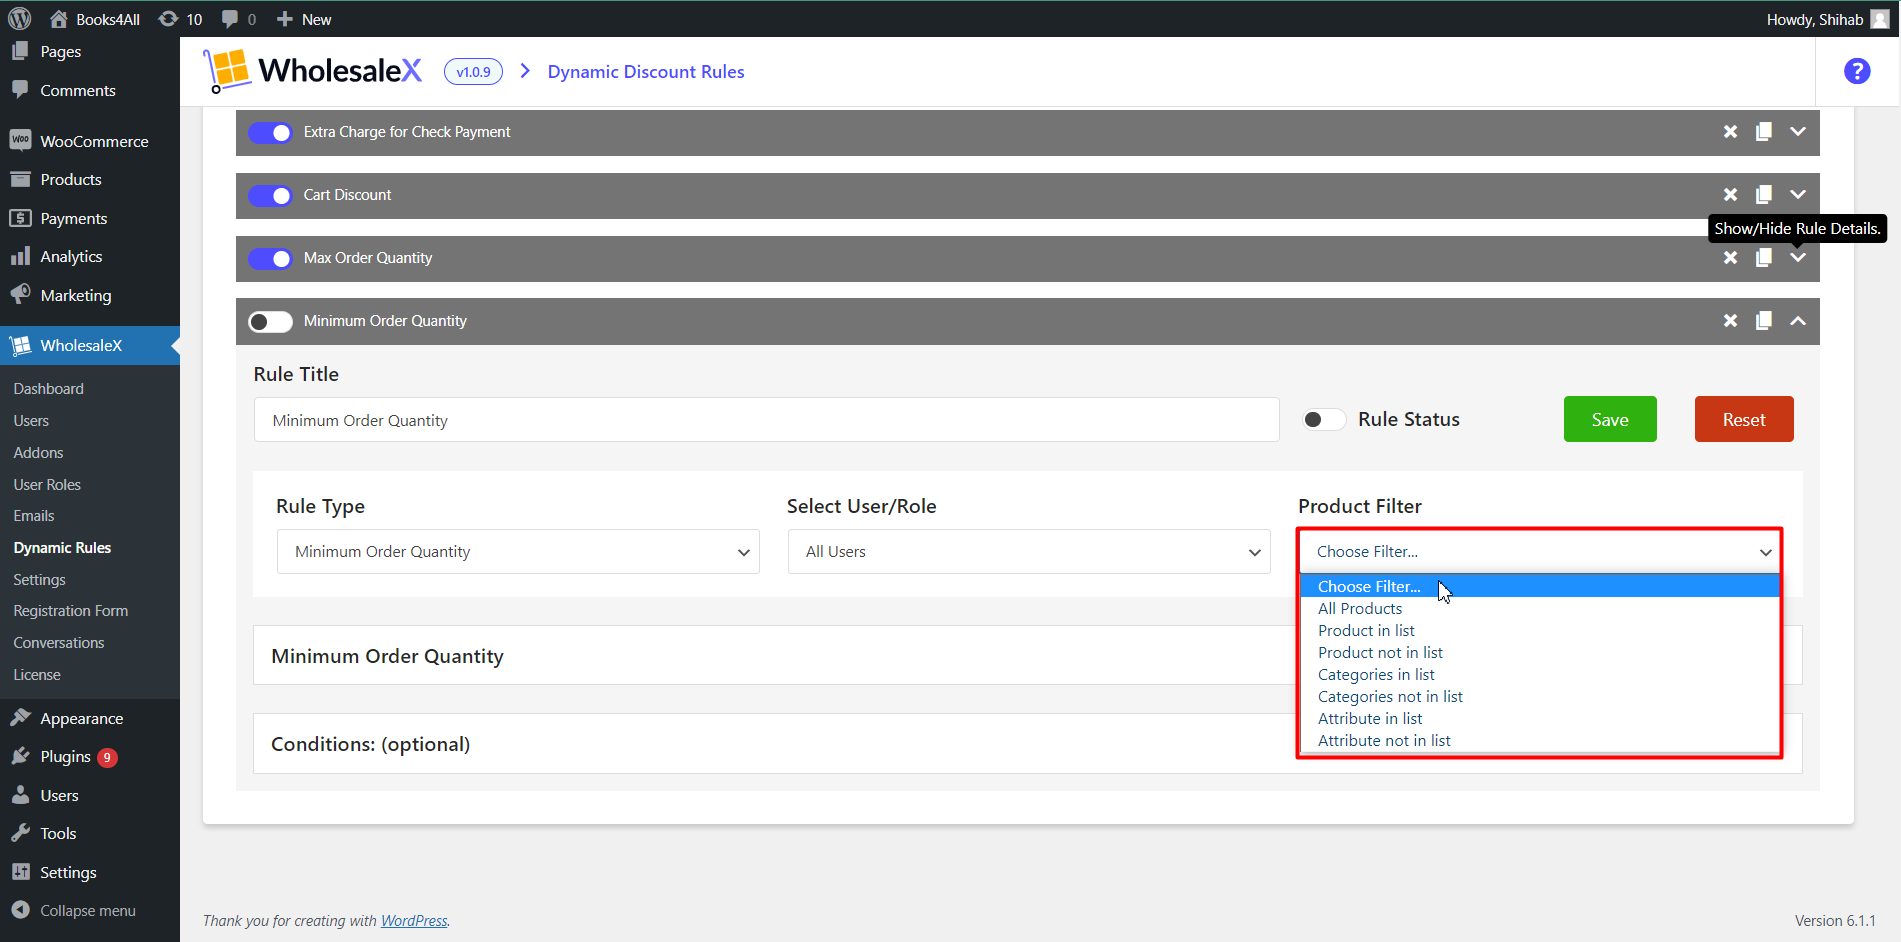
Task: Open WholesaleX Dashboard submenu
Action: pos(49,389)
